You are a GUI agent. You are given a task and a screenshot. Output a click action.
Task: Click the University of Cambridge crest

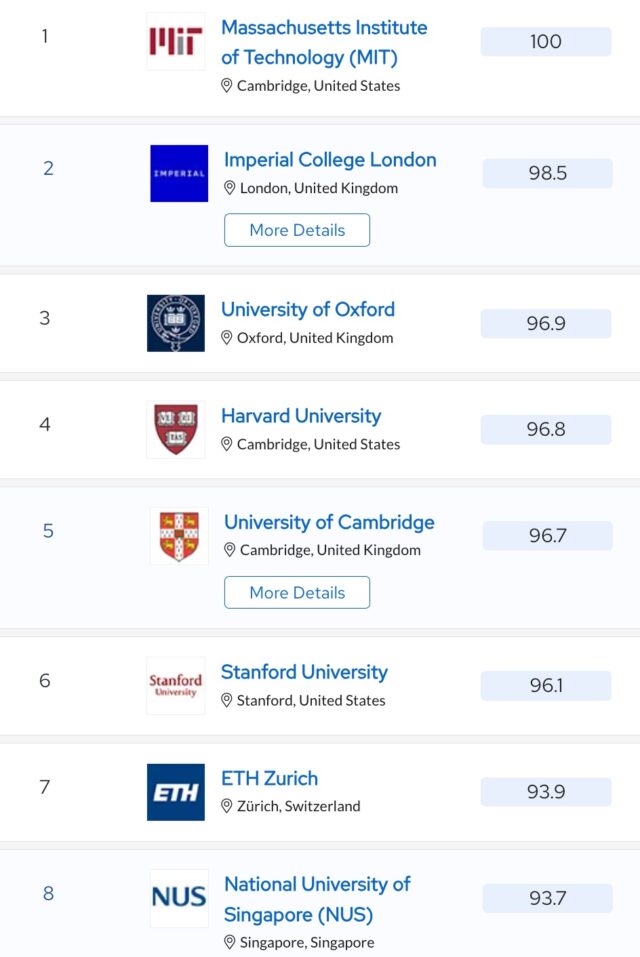pyautogui.click(x=179, y=535)
